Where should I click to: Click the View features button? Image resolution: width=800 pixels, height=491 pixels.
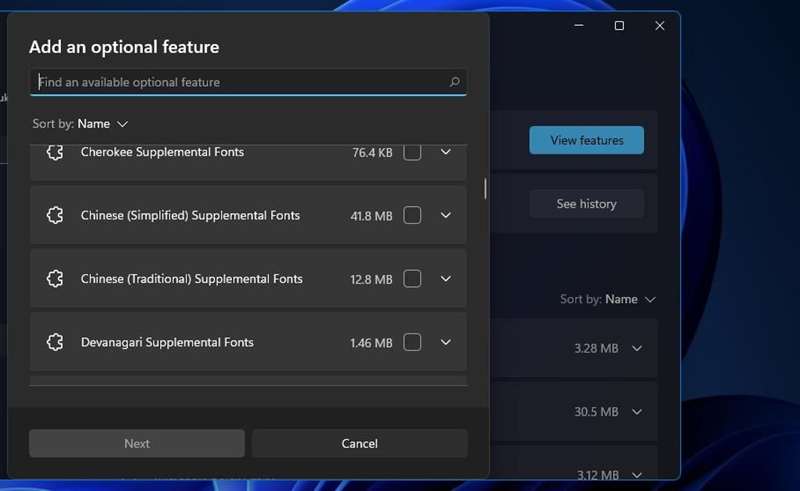586,140
